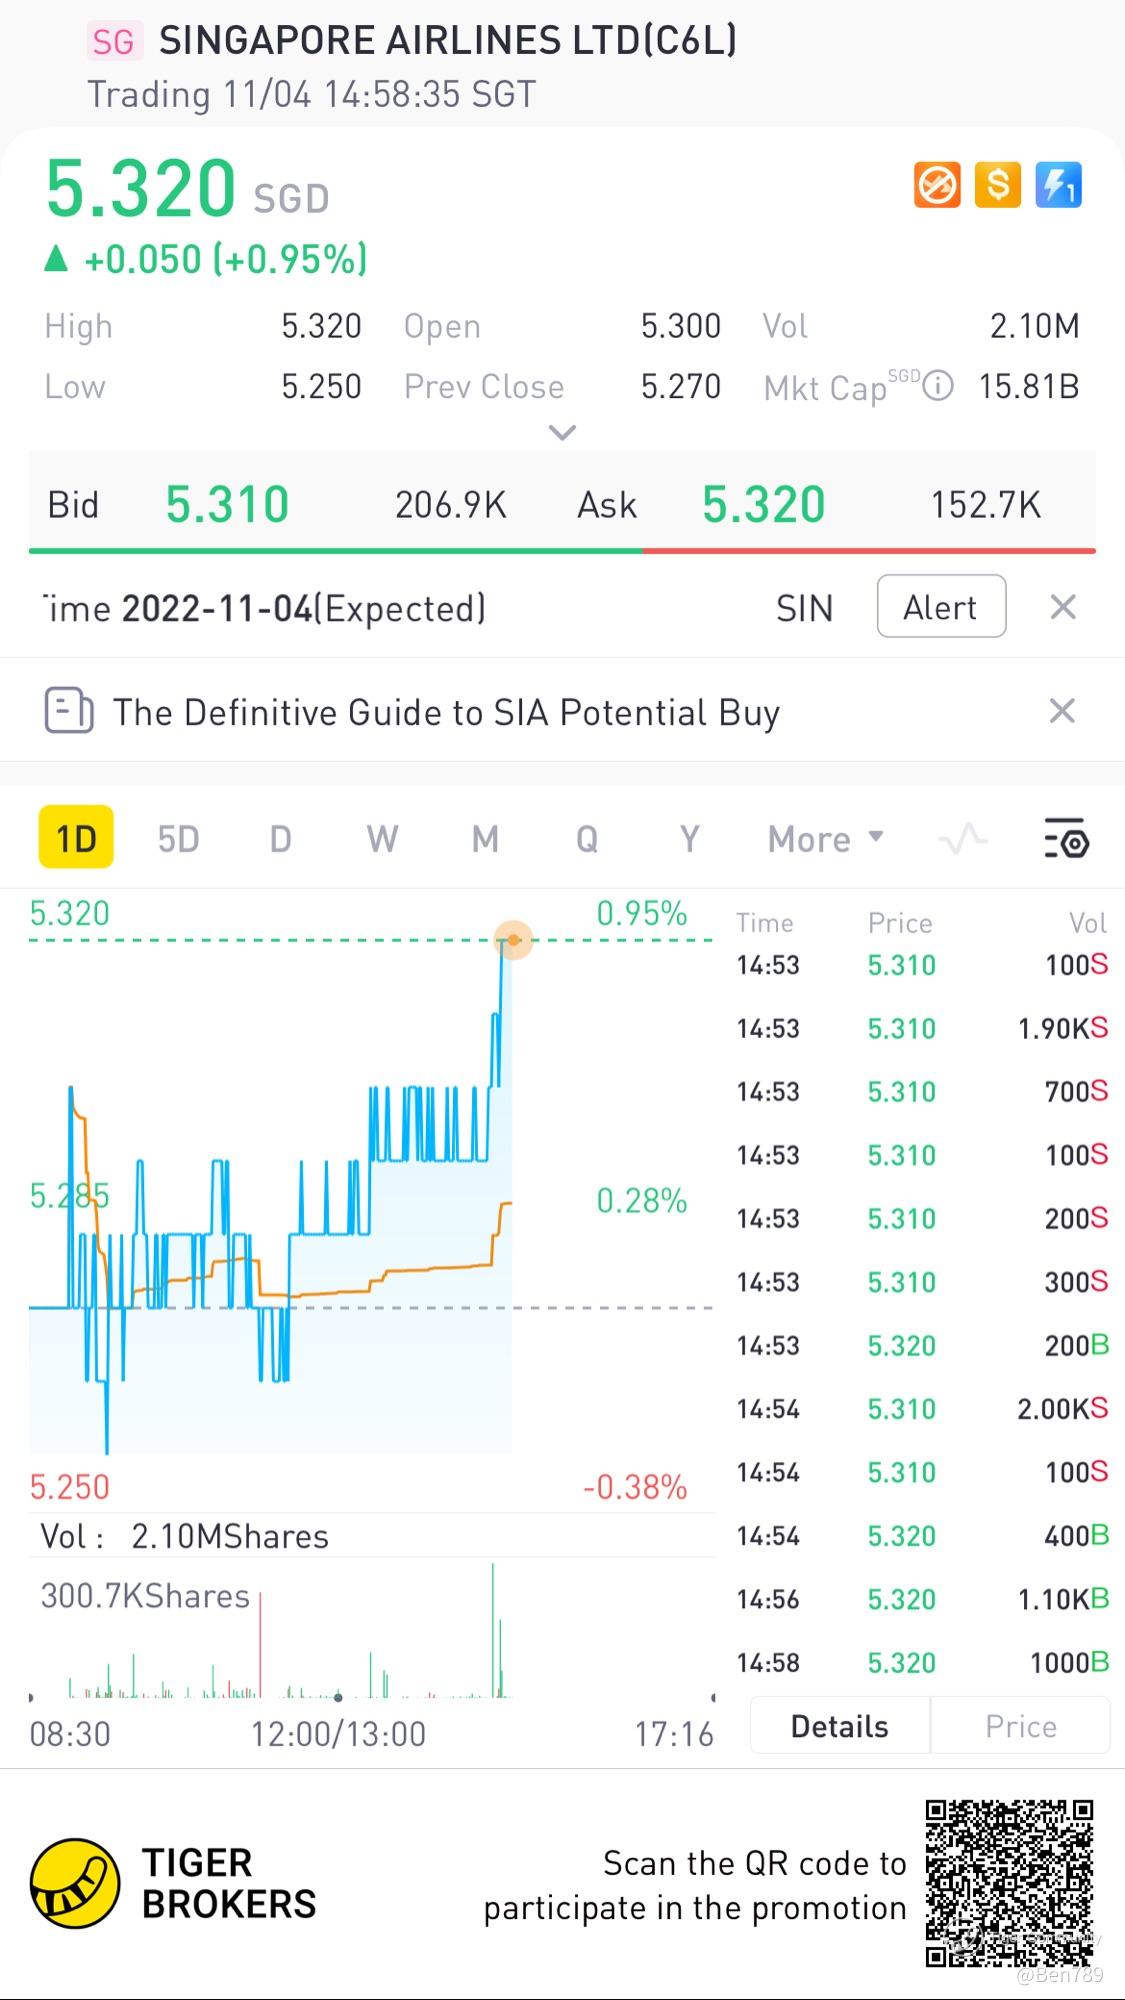This screenshot has height=2000, width=1125.
Task: Switch to the Price tab
Action: [x=1020, y=1726]
